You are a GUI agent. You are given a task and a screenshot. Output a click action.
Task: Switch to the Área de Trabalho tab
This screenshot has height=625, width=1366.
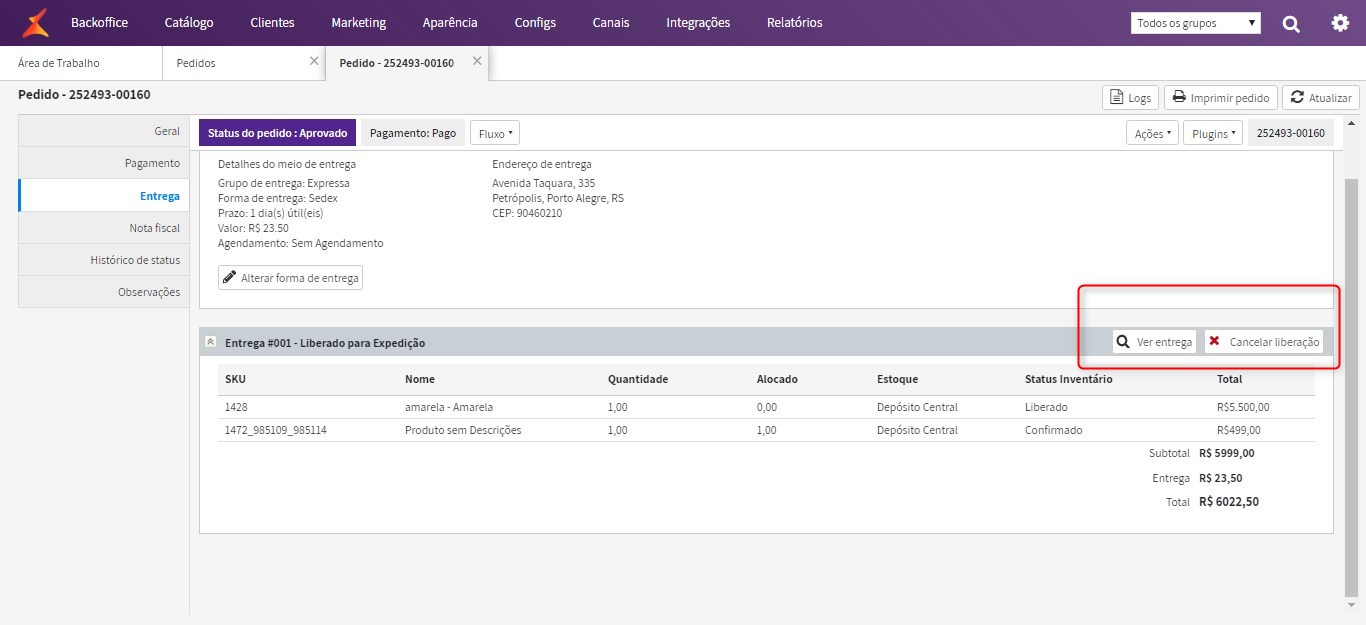pyautogui.click(x=80, y=63)
